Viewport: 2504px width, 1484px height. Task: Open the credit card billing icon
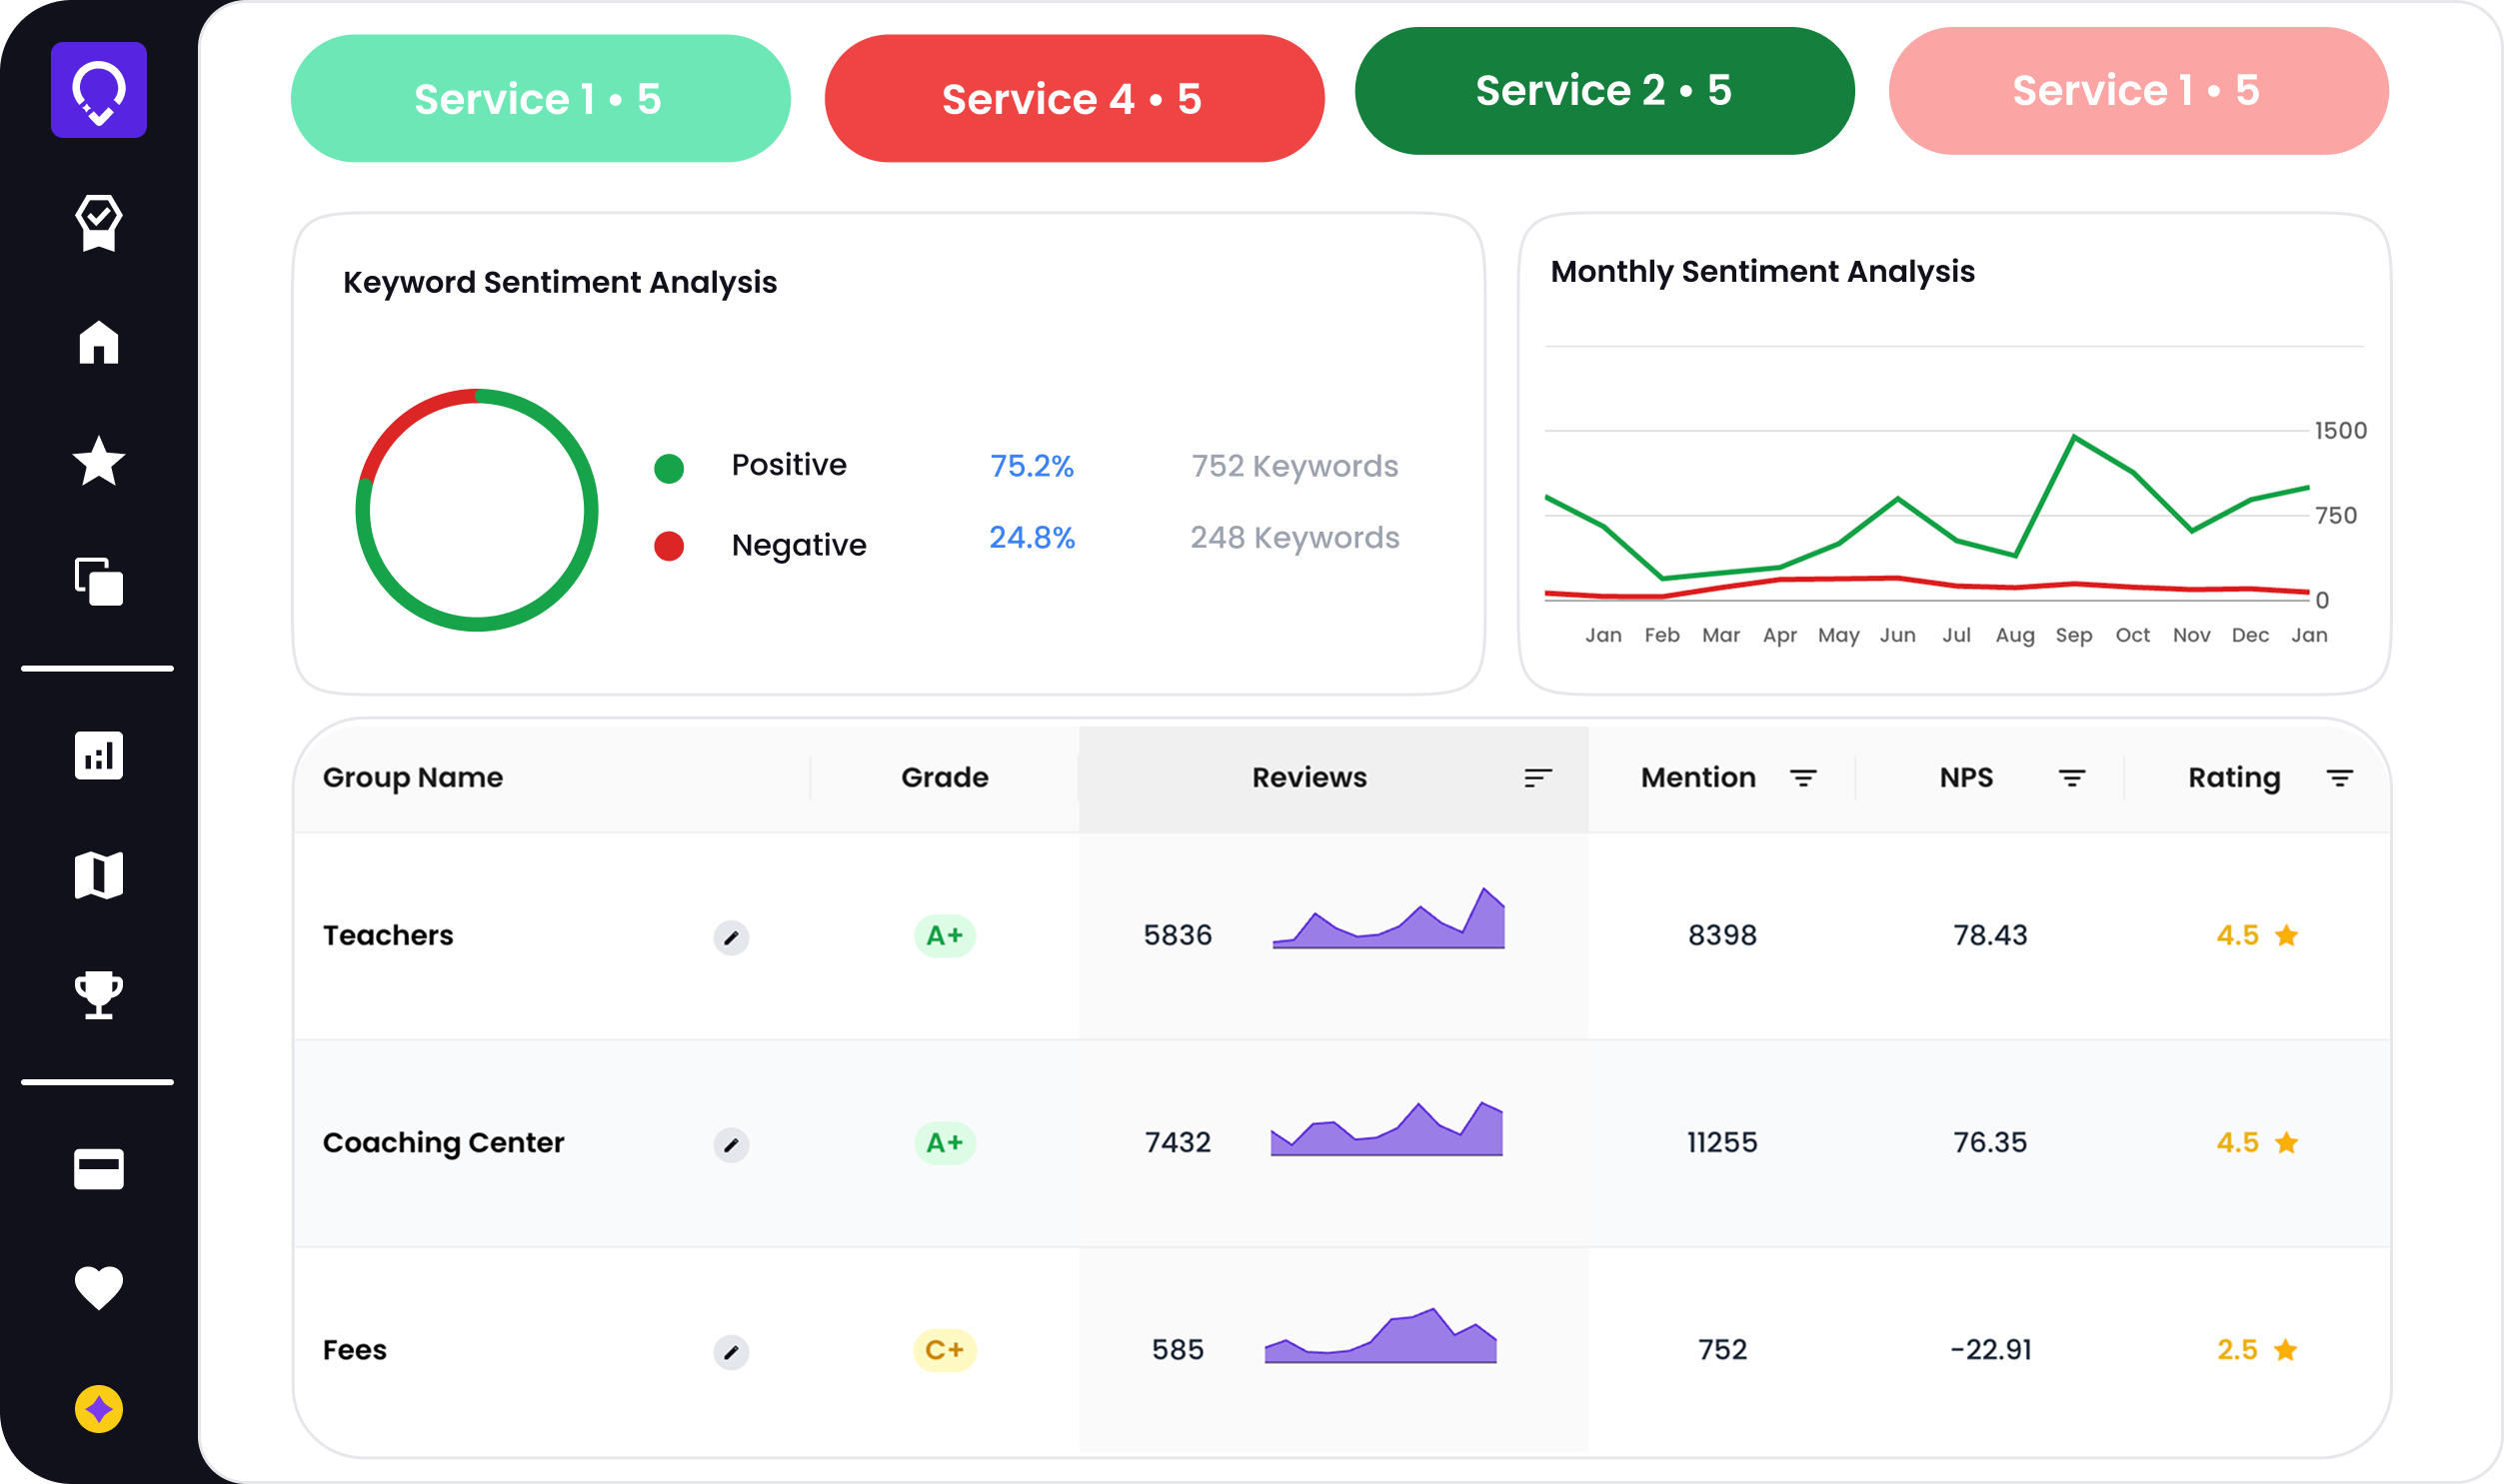[x=98, y=1168]
